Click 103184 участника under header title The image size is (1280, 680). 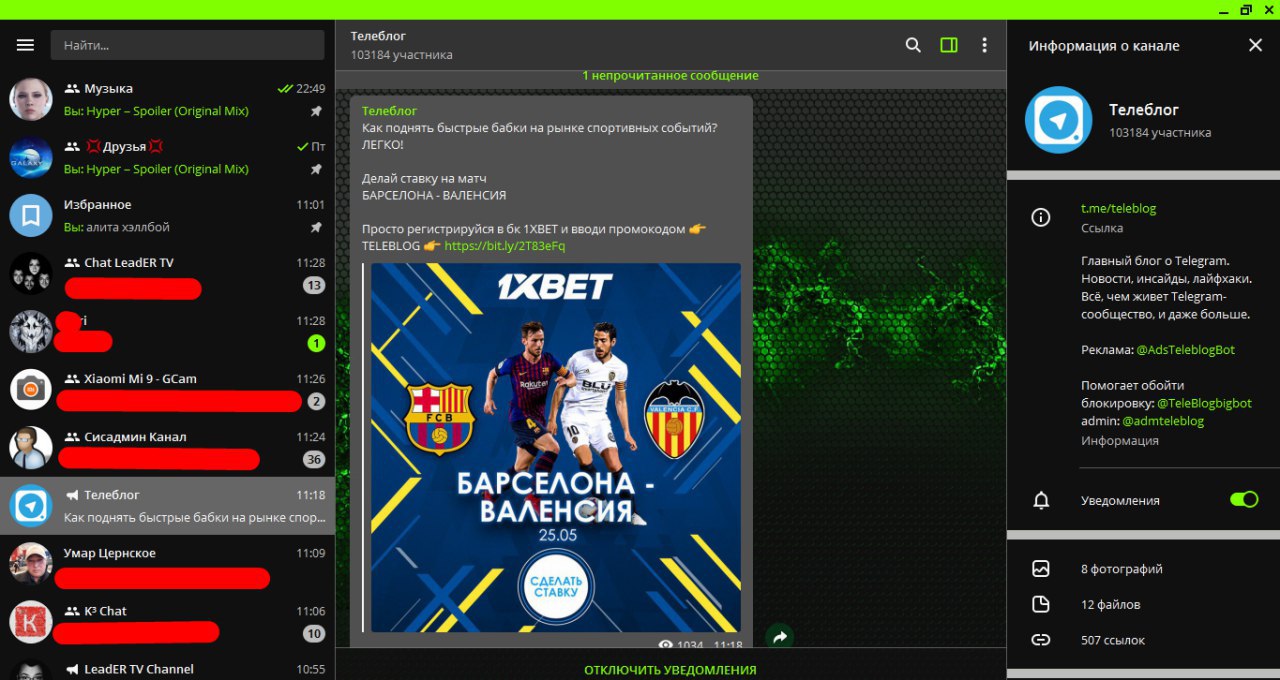click(x=401, y=55)
